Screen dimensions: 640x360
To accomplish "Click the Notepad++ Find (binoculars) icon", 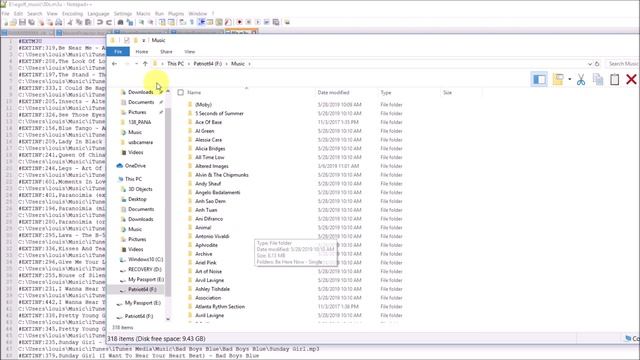I will coord(120,22).
